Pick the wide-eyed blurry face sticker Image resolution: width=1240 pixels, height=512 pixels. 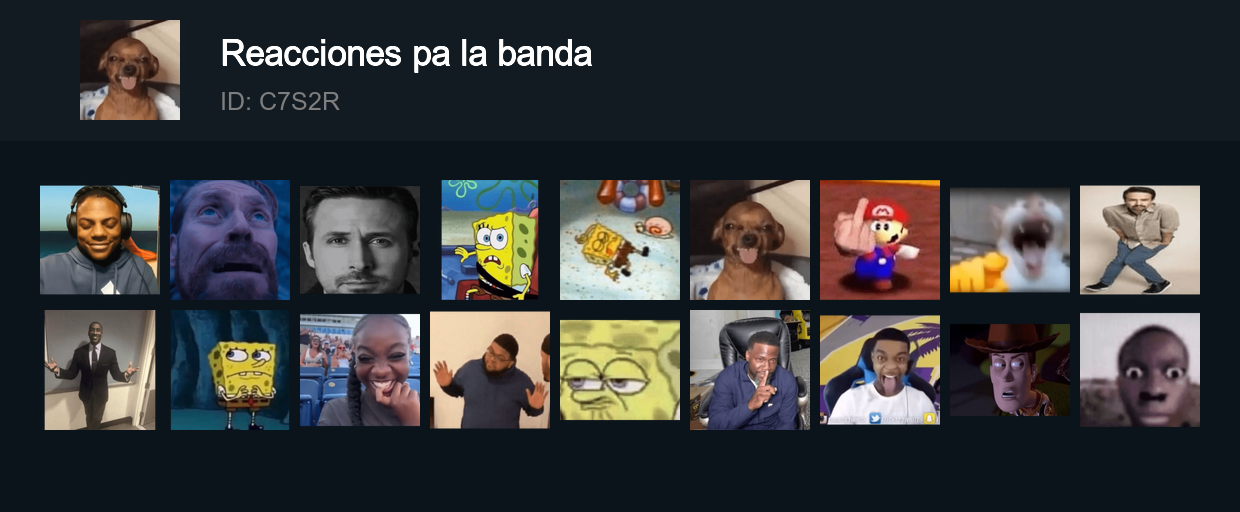click(1140, 370)
